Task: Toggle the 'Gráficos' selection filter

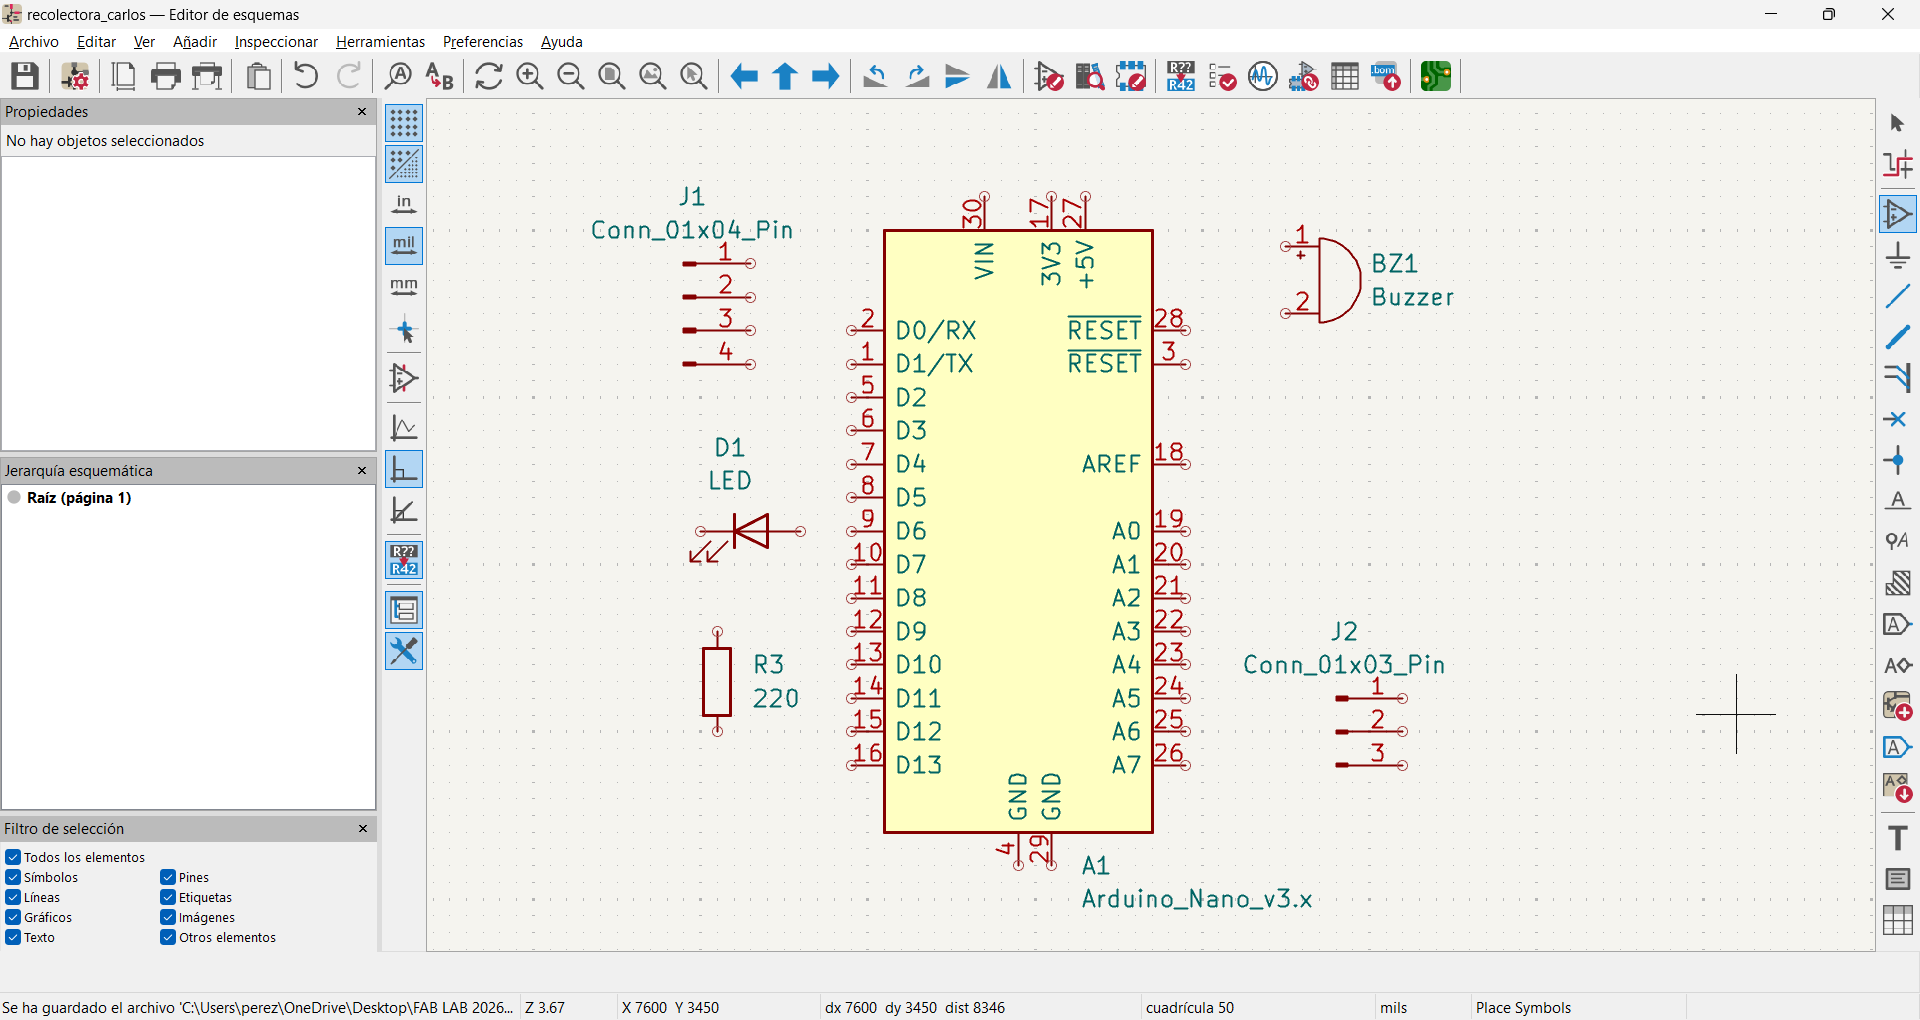Action: pos(13,917)
